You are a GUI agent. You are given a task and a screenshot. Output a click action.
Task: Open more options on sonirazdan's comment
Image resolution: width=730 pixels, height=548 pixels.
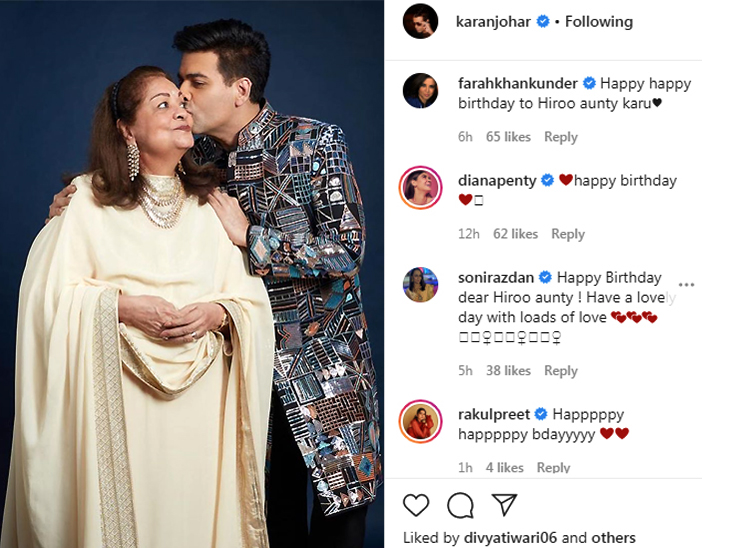686,285
